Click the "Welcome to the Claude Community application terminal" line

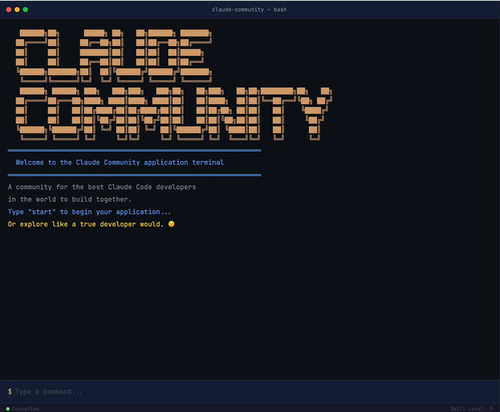[x=120, y=162]
